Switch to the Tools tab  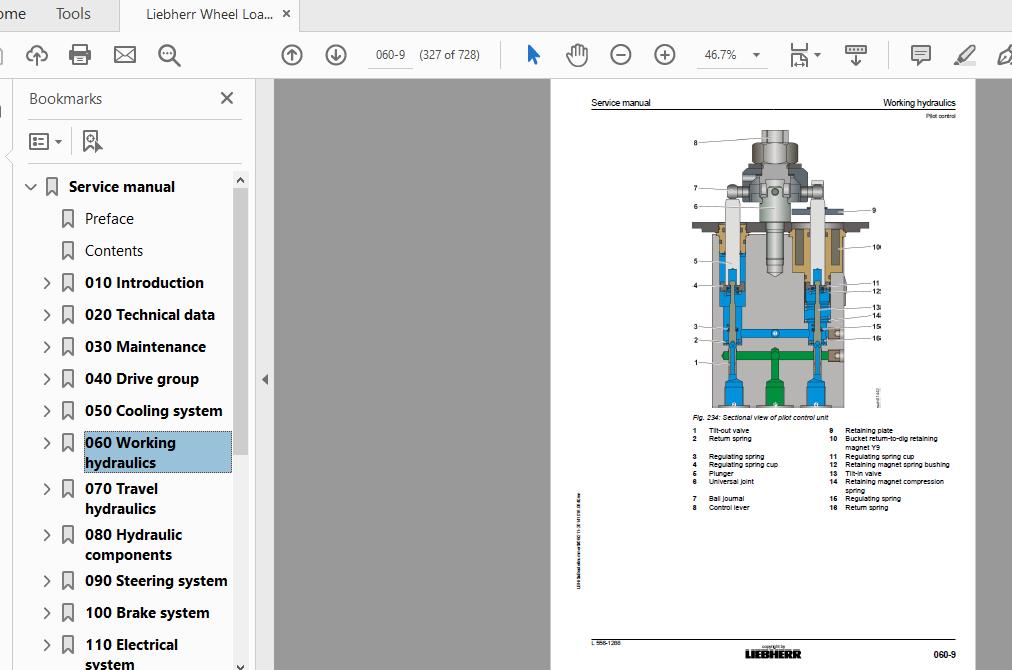[72, 14]
